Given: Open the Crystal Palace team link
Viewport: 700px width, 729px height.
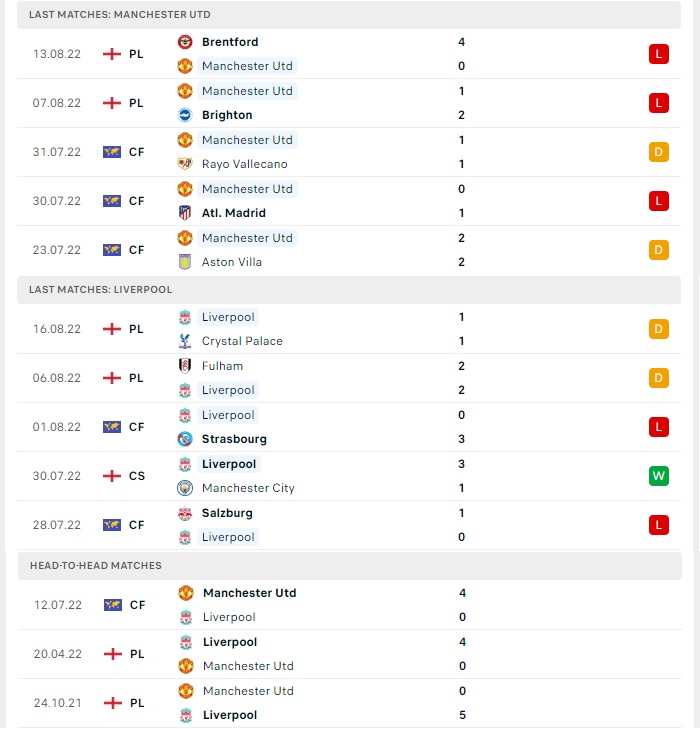Looking at the screenshot, I should click(x=242, y=341).
